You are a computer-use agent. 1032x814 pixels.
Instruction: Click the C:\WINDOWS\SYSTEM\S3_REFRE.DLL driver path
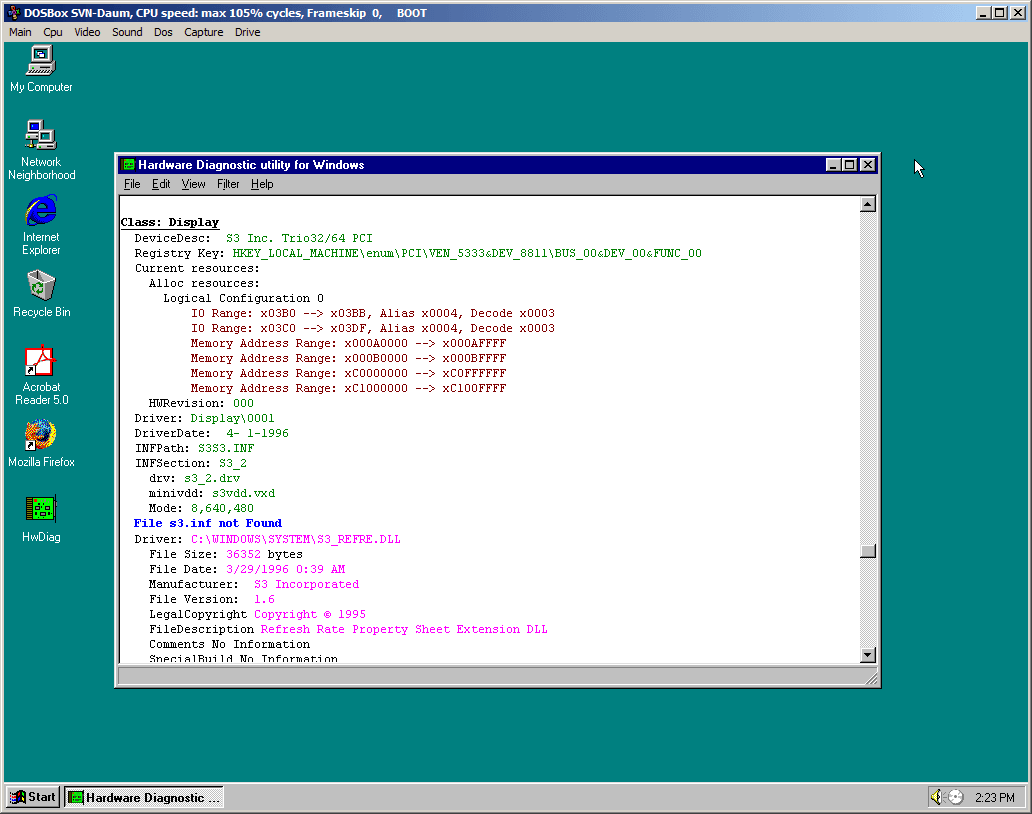coord(296,539)
